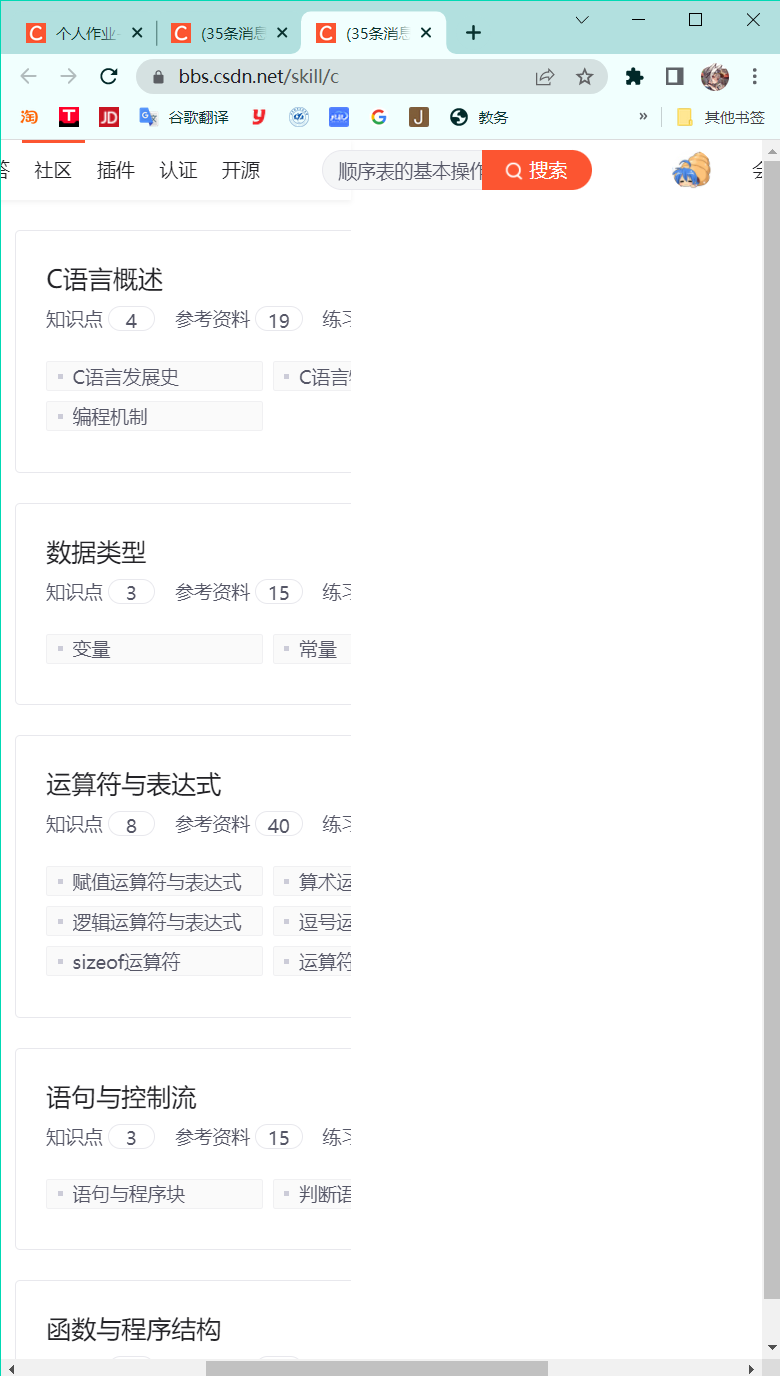Open the Google bookmark icon
This screenshot has width=780, height=1376.
378,117
